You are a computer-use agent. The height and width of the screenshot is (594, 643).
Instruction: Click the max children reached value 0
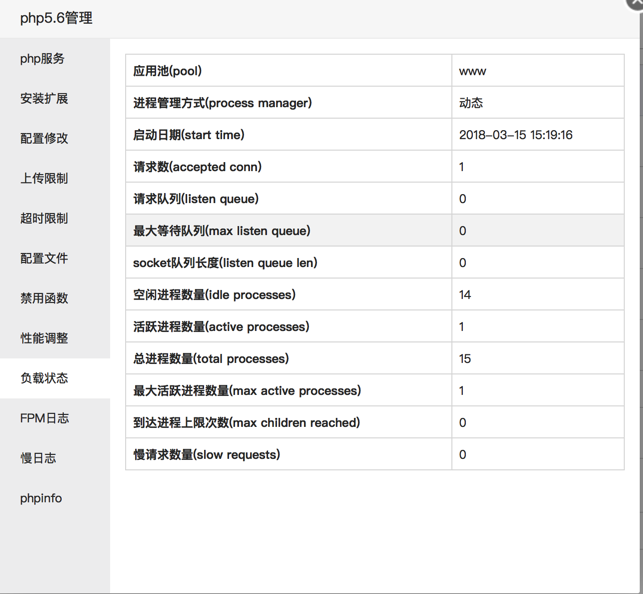[463, 423]
